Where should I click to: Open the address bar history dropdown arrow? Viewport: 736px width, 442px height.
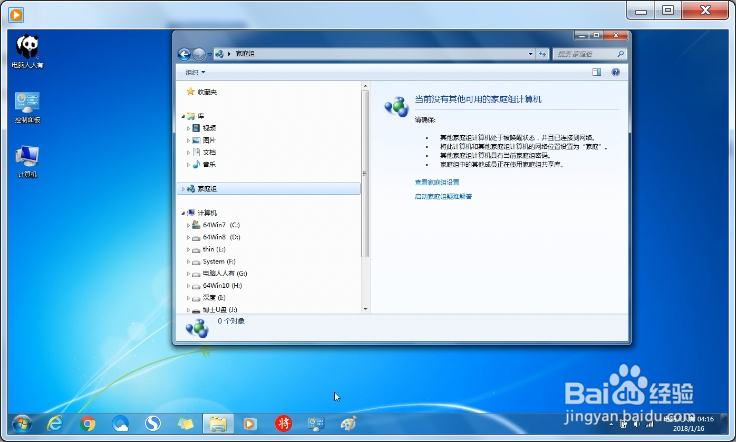tap(530, 54)
